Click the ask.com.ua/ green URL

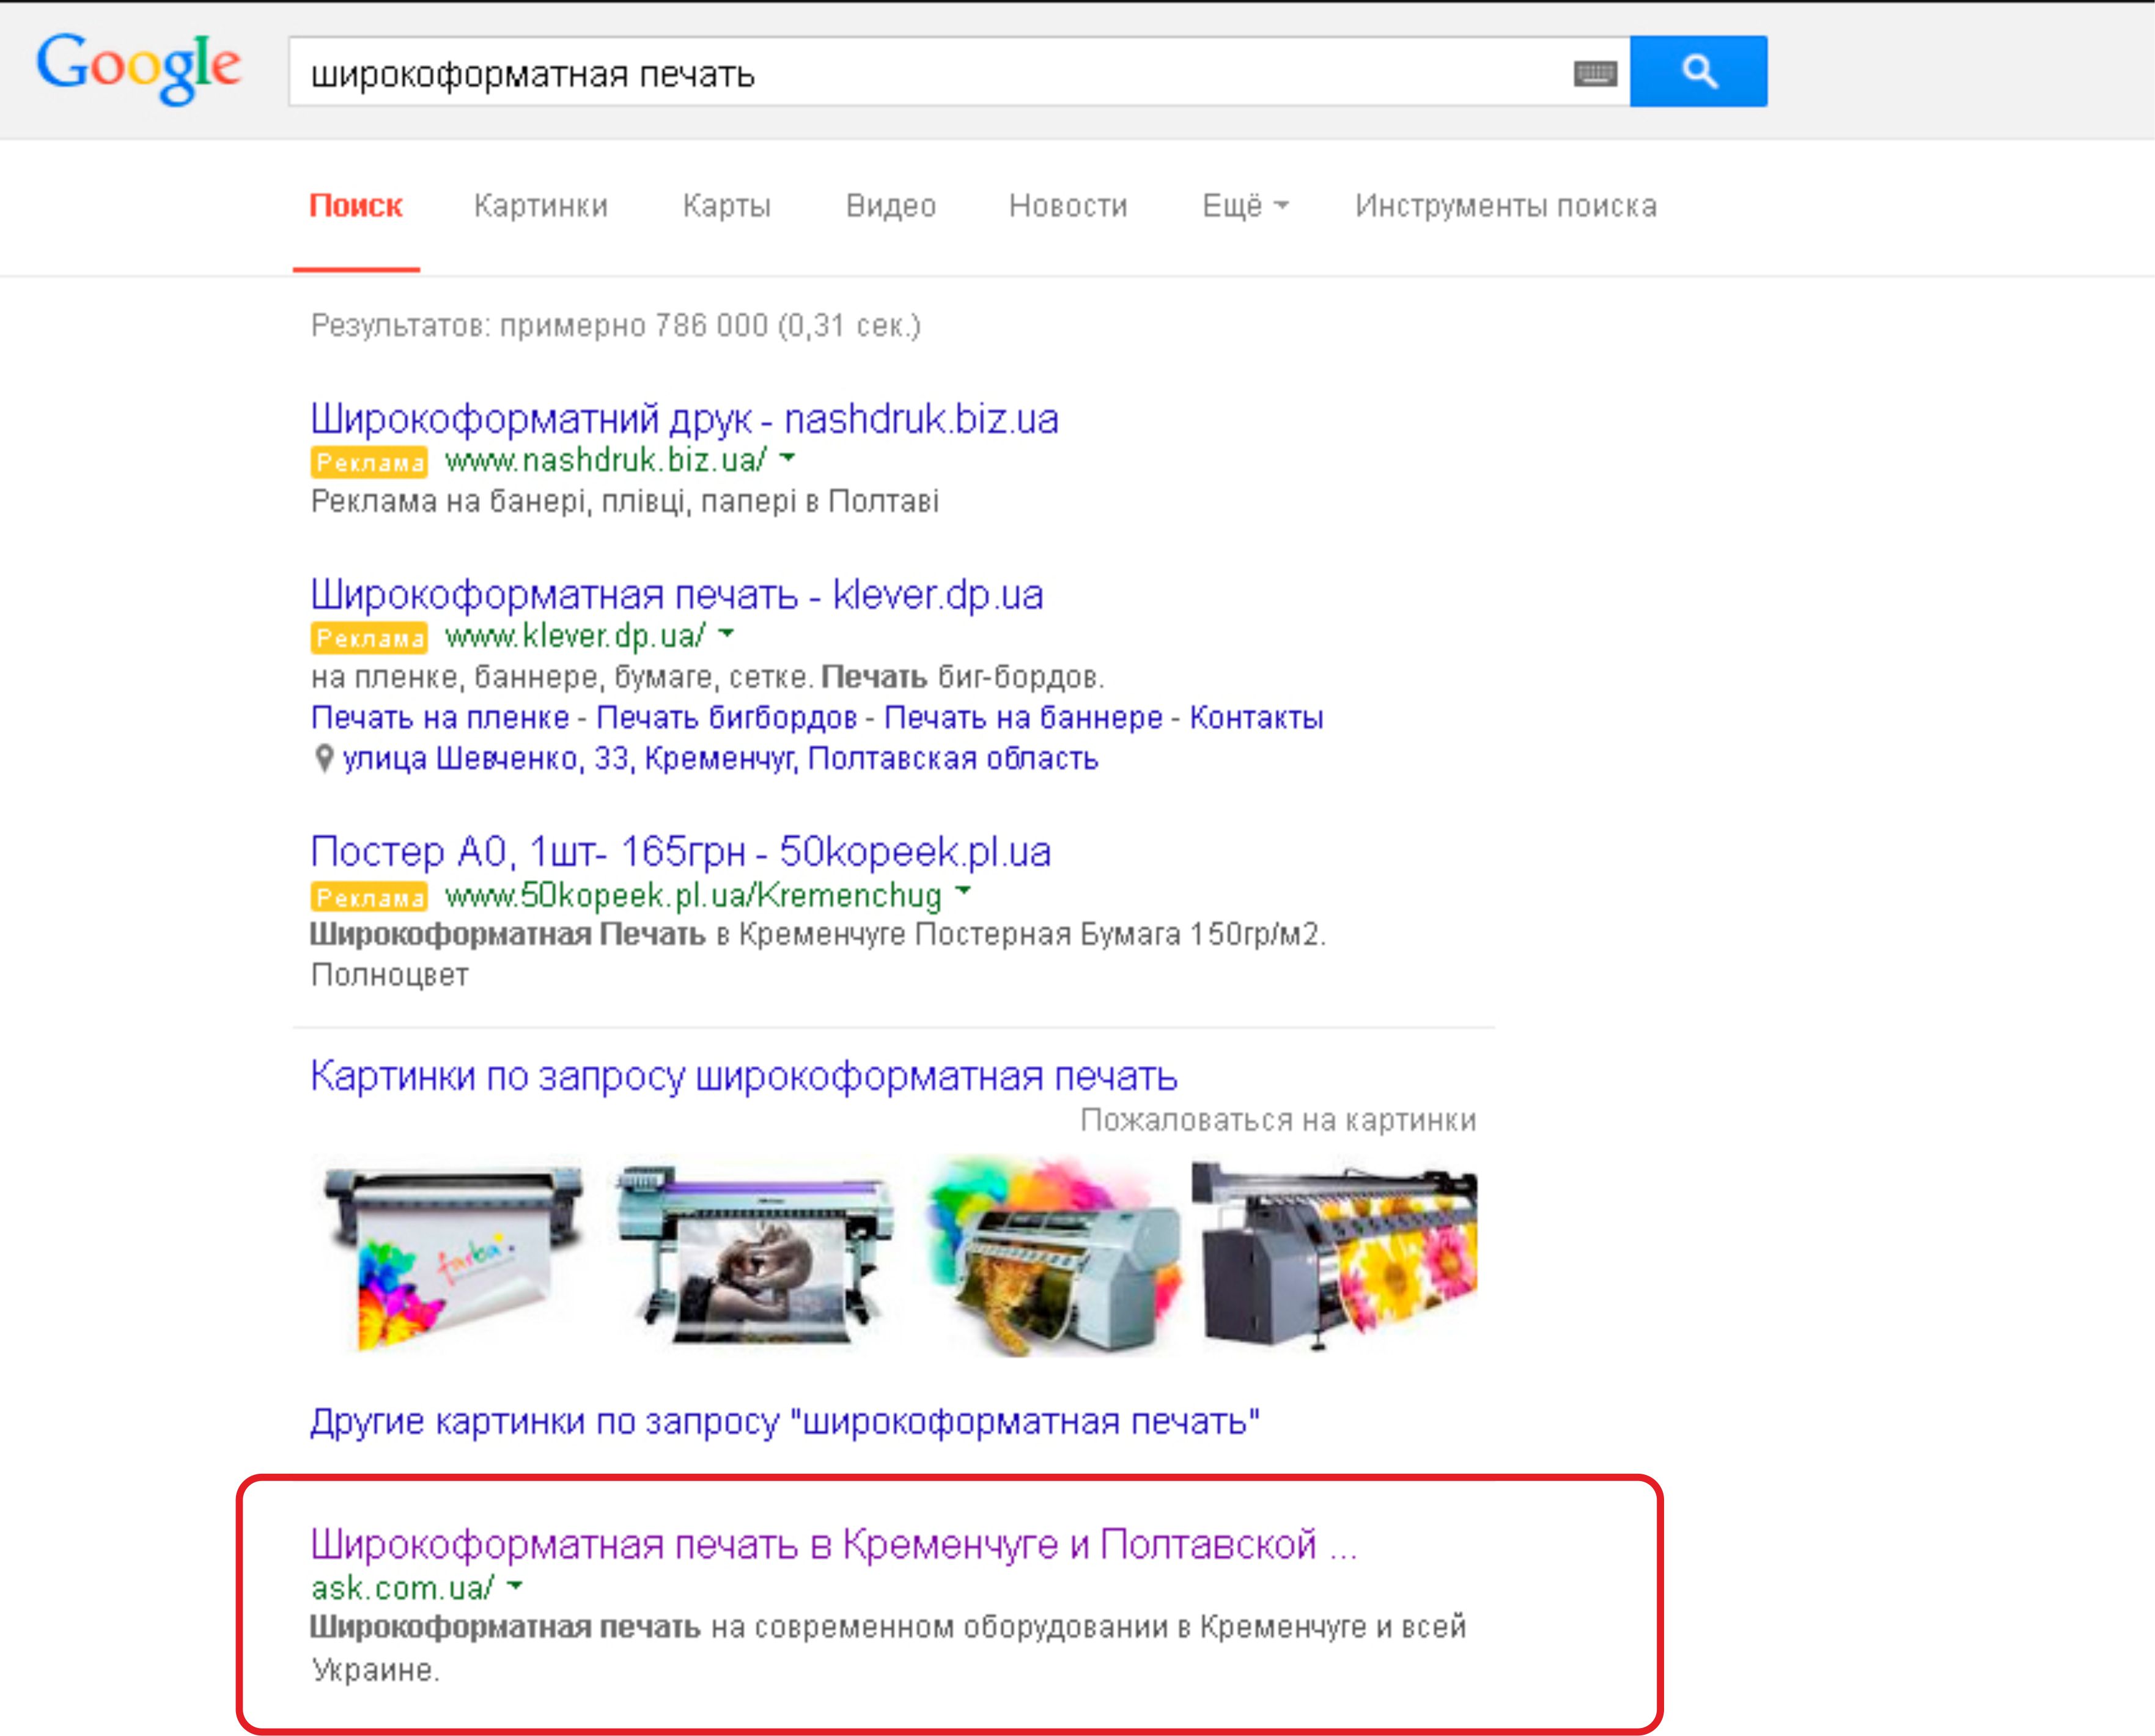(x=403, y=1588)
